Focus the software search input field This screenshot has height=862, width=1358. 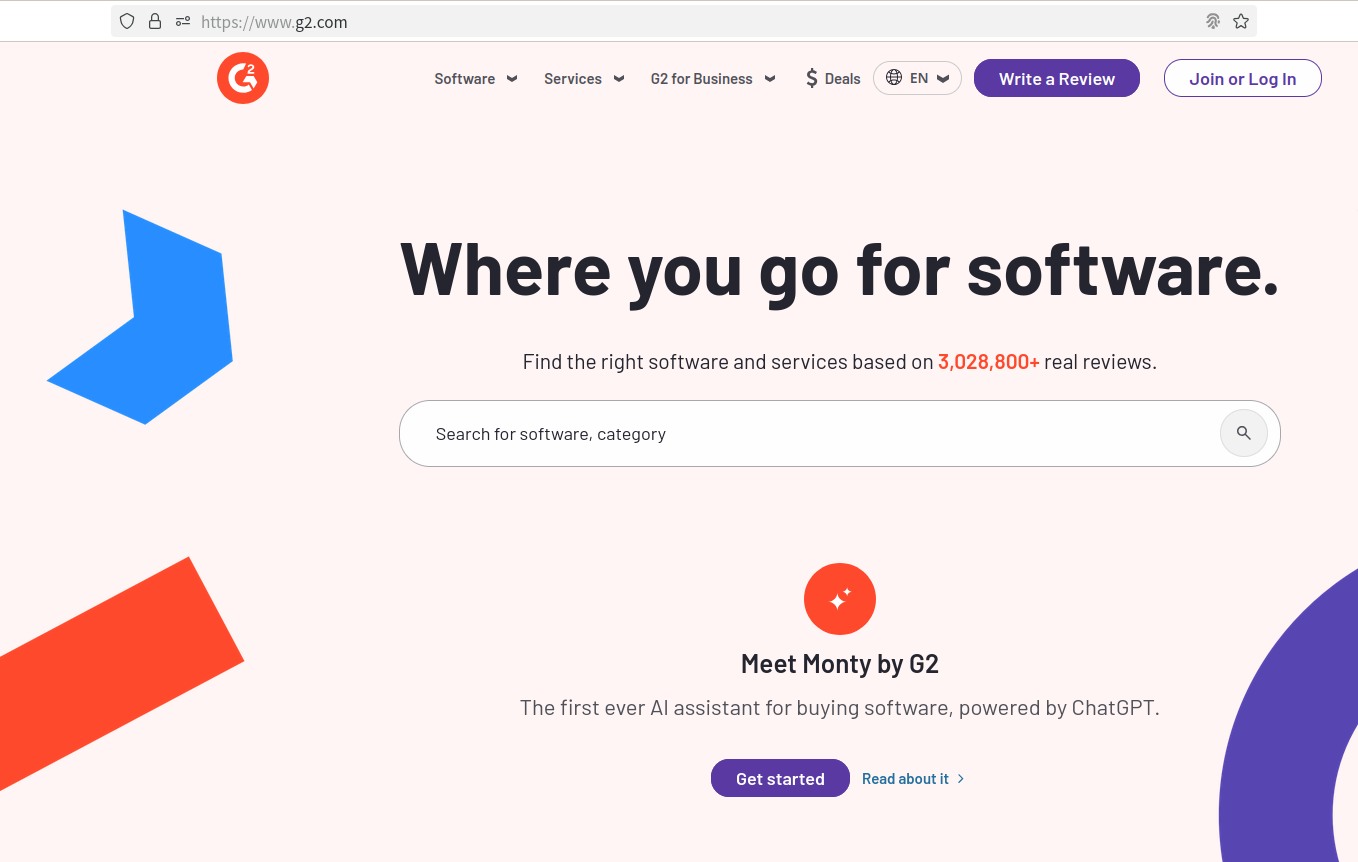pos(800,434)
